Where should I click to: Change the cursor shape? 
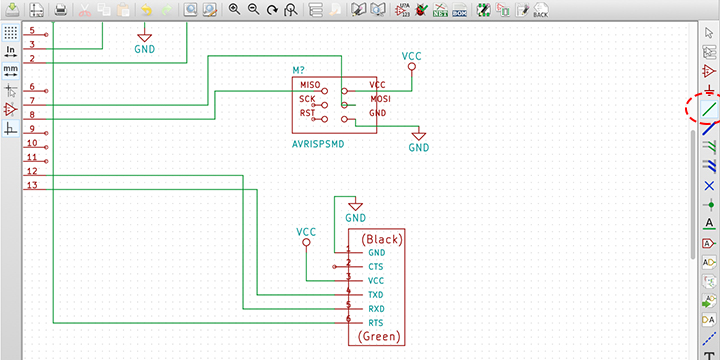click(11, 90)
